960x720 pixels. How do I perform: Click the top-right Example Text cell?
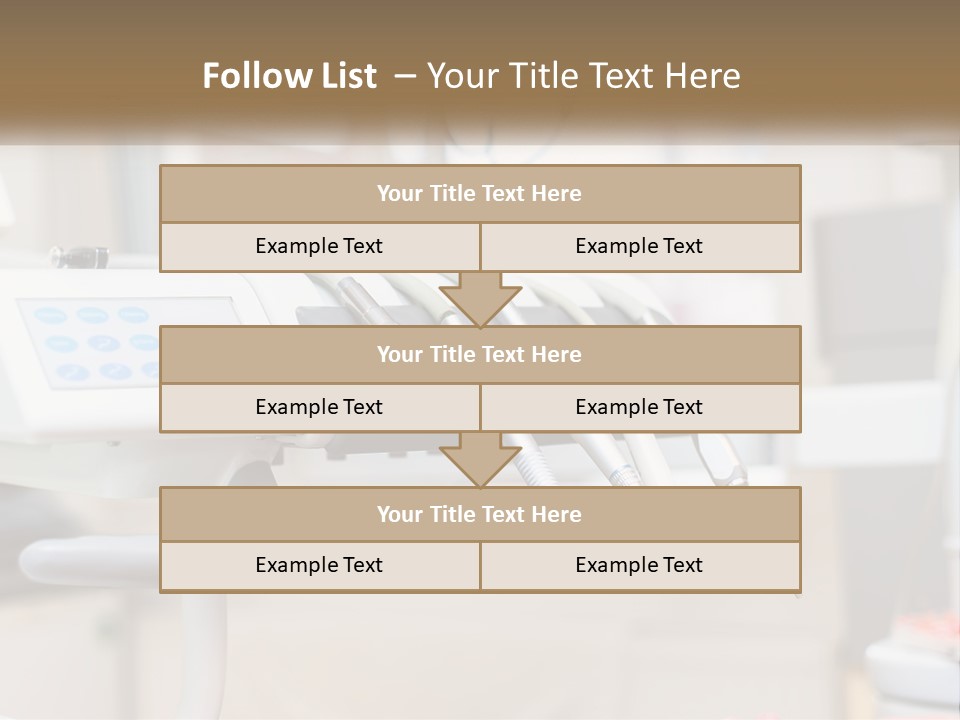[x=640, y=246]
